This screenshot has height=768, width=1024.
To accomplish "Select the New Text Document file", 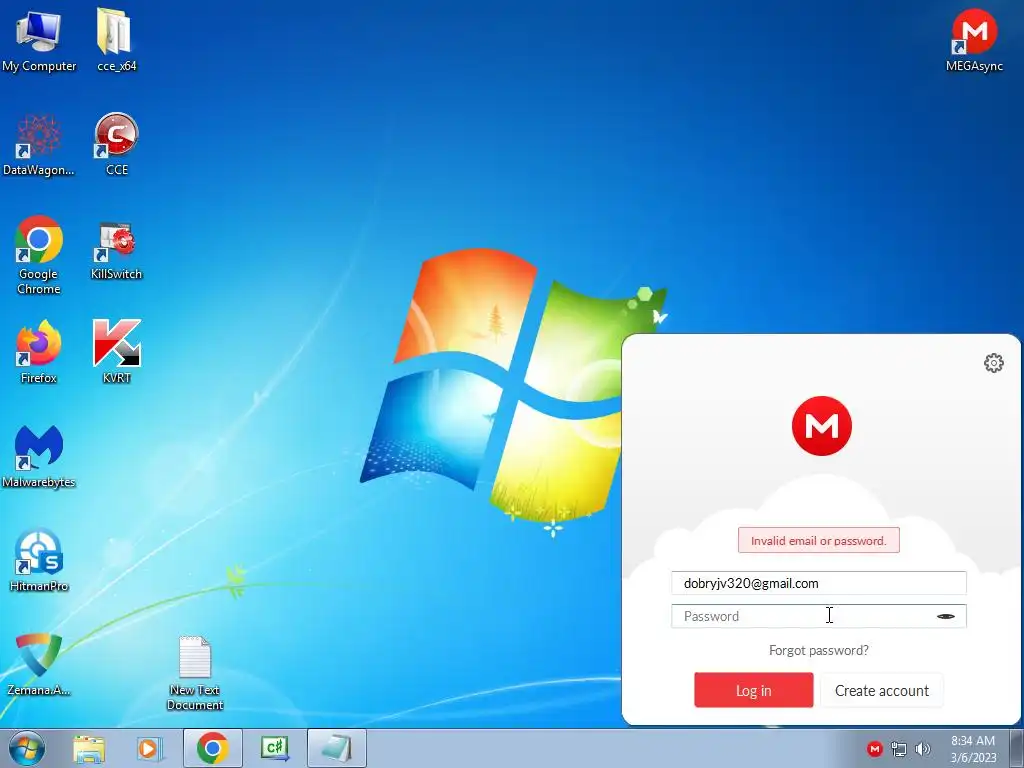I will click(x=195, y=673).
